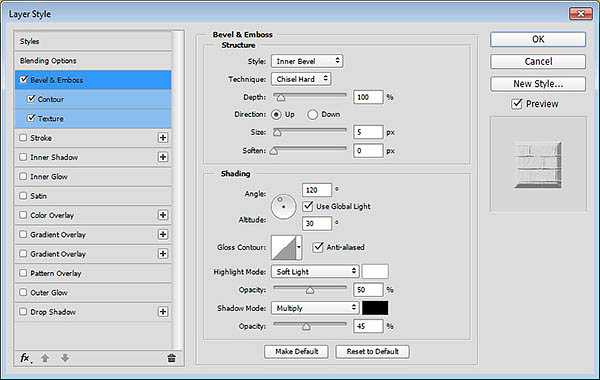Enable the Outer Glow checkbox
The height and width of the screenshot is (380, 600).
pos(23,292)
